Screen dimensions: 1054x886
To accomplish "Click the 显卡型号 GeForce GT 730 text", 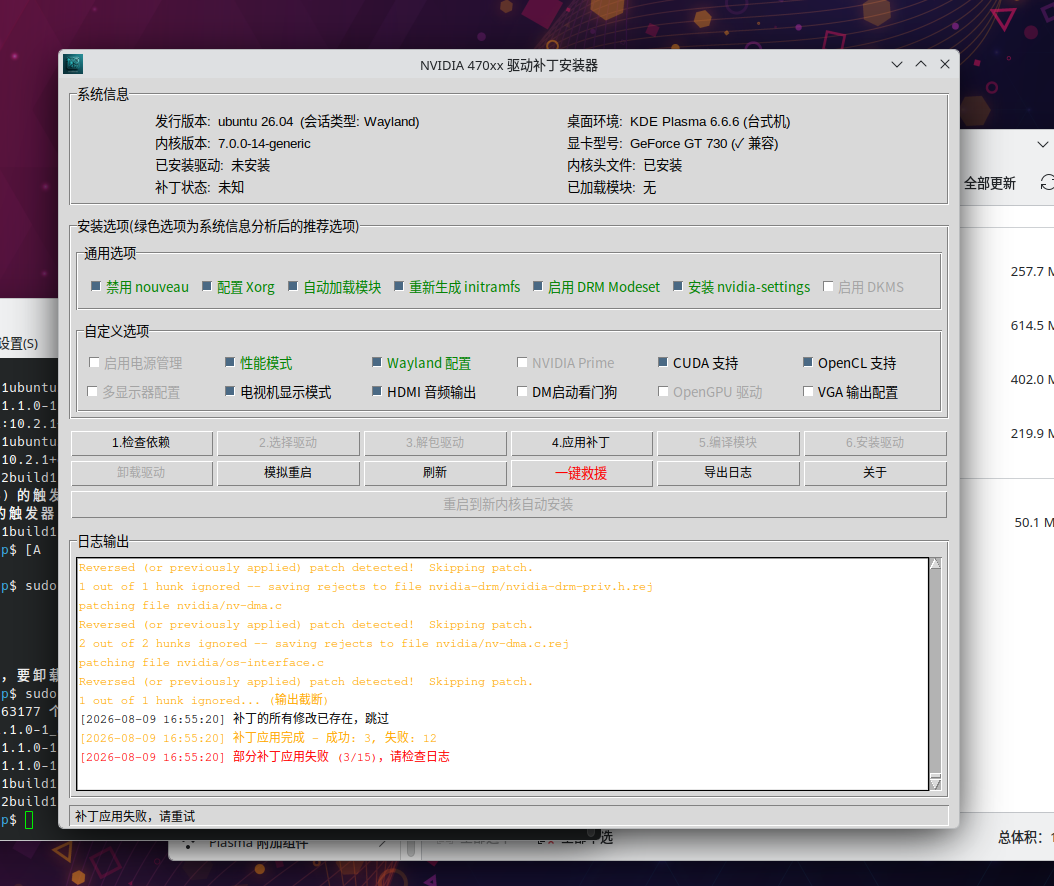I will (x=673, y=143).
